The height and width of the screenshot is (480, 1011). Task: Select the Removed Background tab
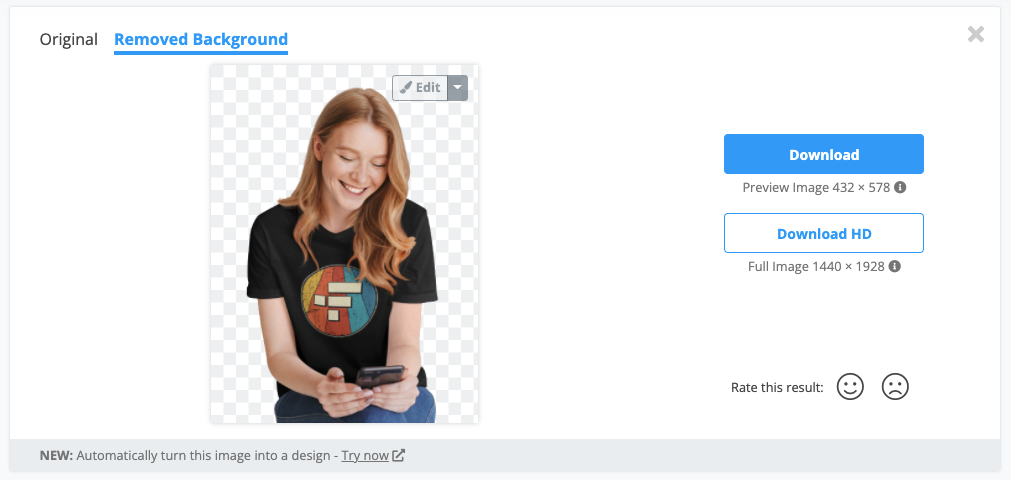point(201,40)
